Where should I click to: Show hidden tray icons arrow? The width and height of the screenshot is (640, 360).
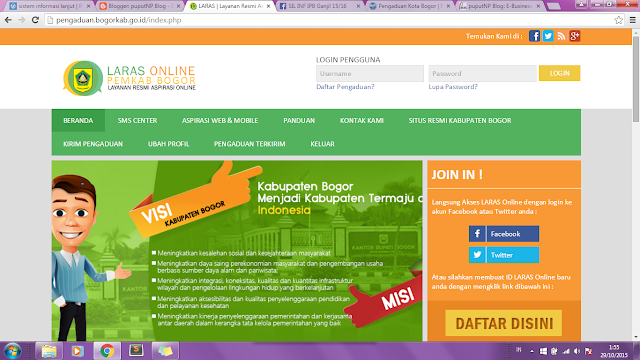pos(532,351)
